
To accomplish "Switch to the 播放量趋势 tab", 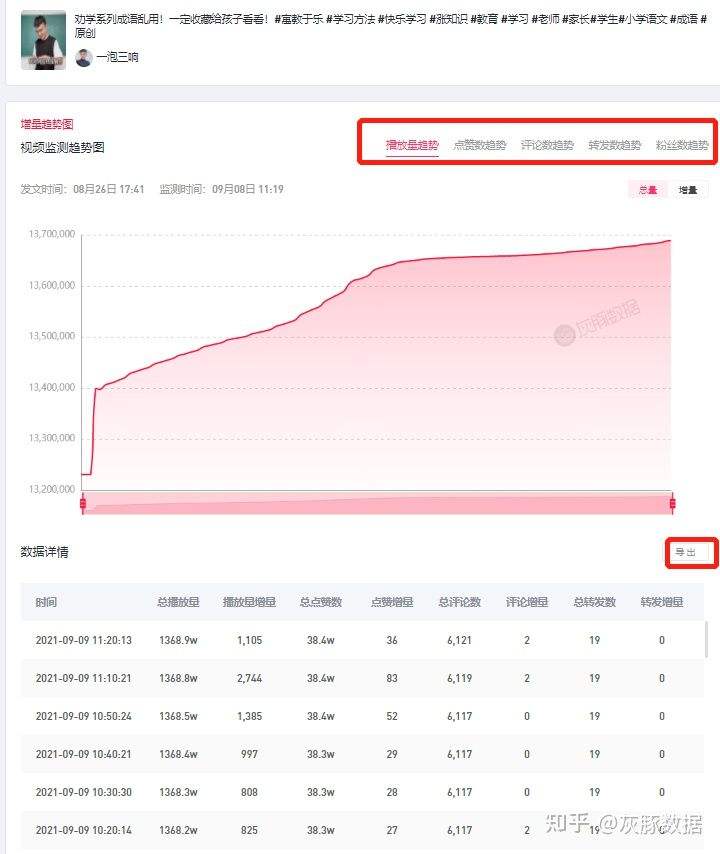I will click(412, 145).
